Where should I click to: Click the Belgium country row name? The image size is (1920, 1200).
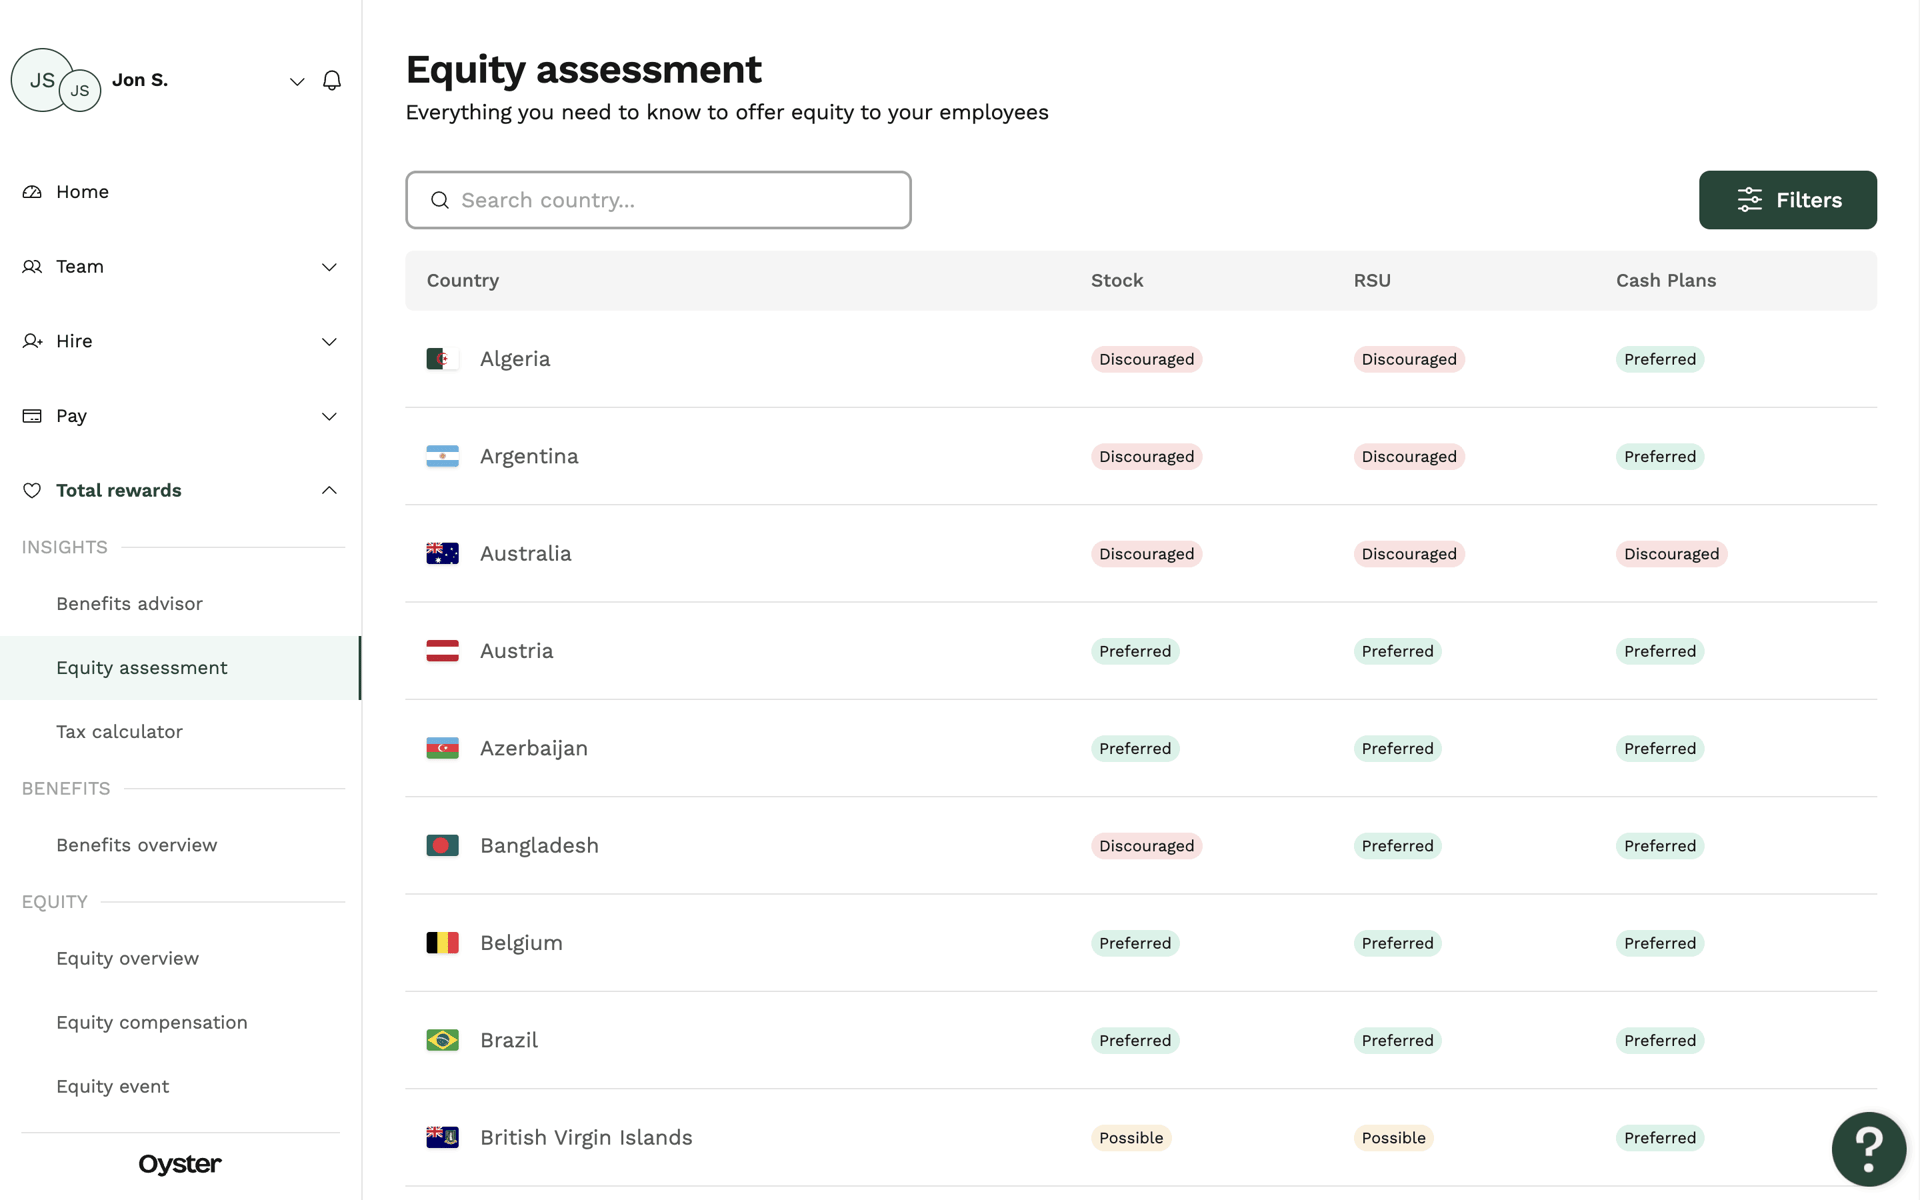coord(521,943)
